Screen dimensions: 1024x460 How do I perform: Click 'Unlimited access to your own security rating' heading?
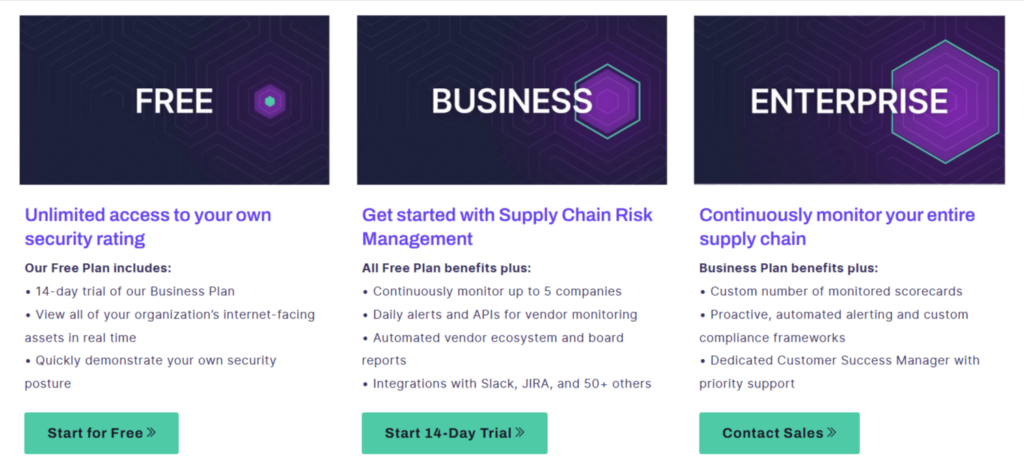[x=148, y=227]
